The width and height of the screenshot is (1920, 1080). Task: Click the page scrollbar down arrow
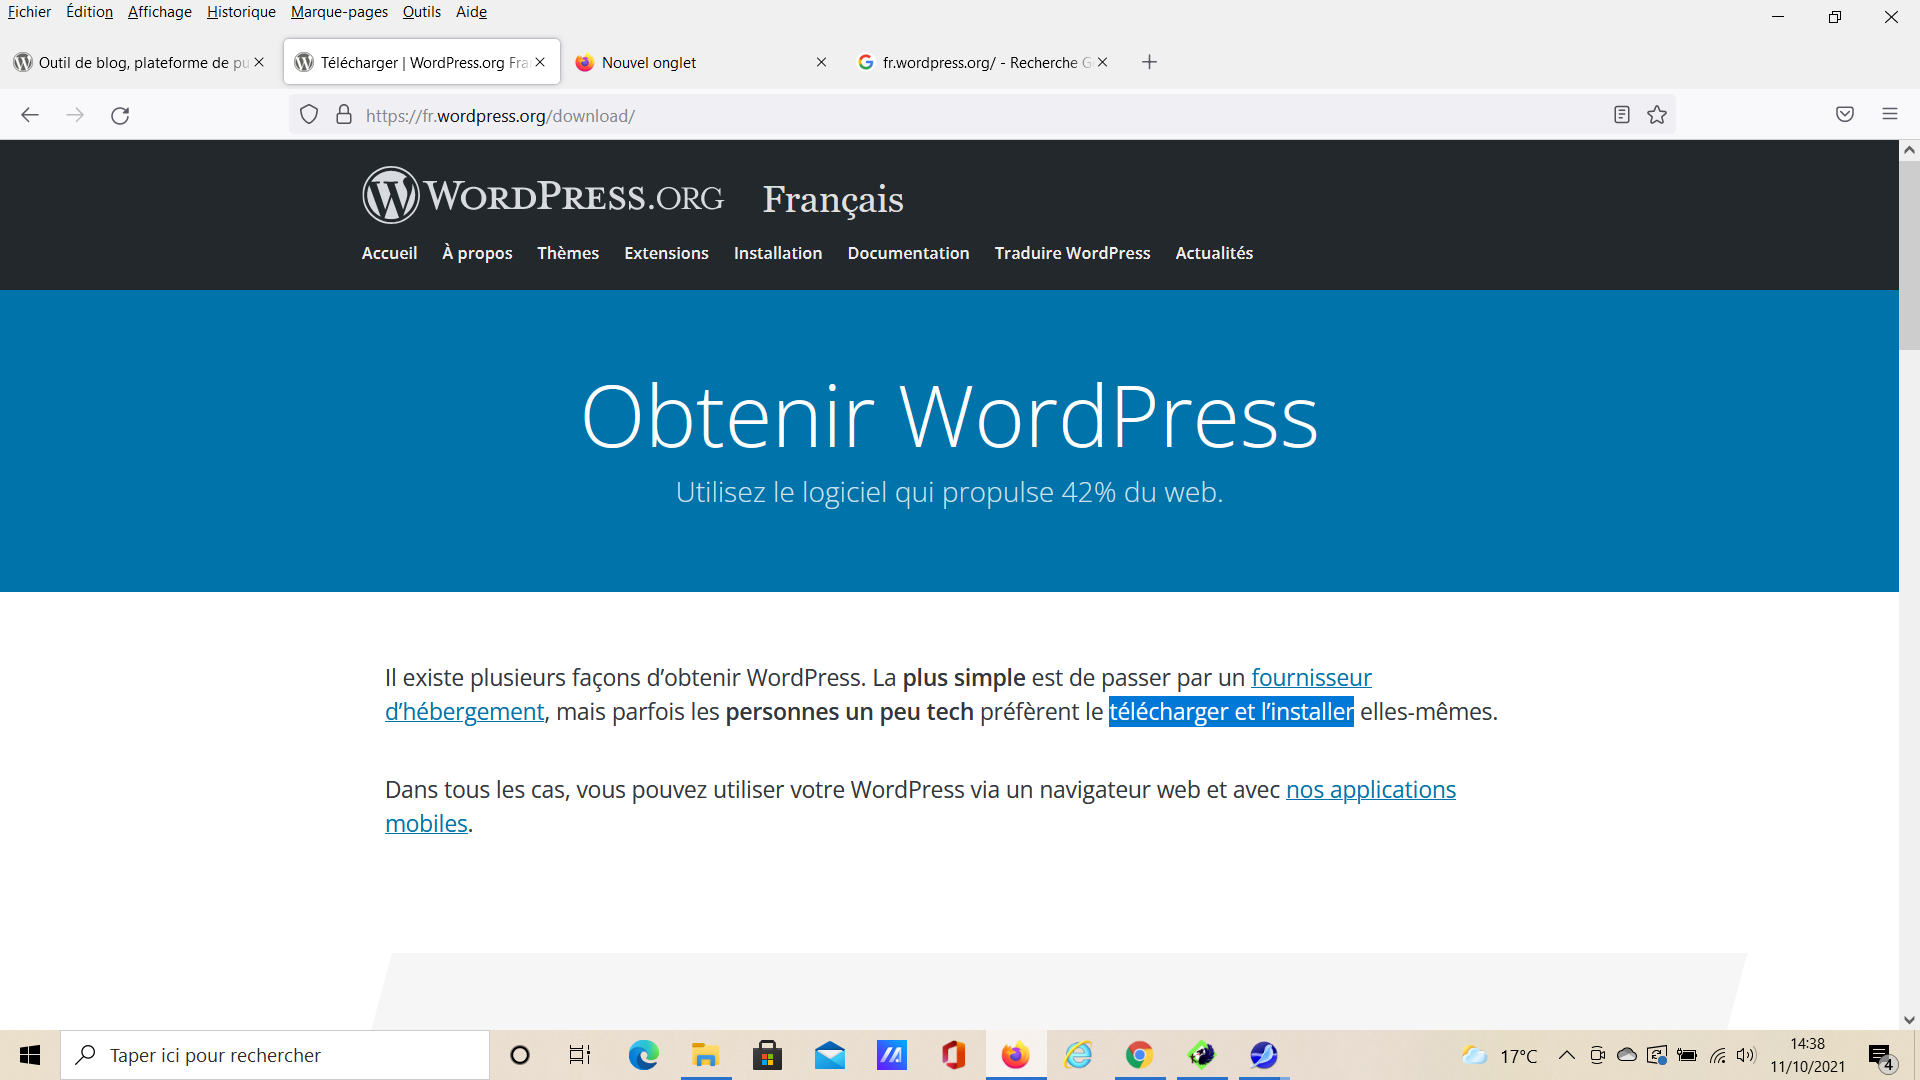[x=1909, y=1020]
